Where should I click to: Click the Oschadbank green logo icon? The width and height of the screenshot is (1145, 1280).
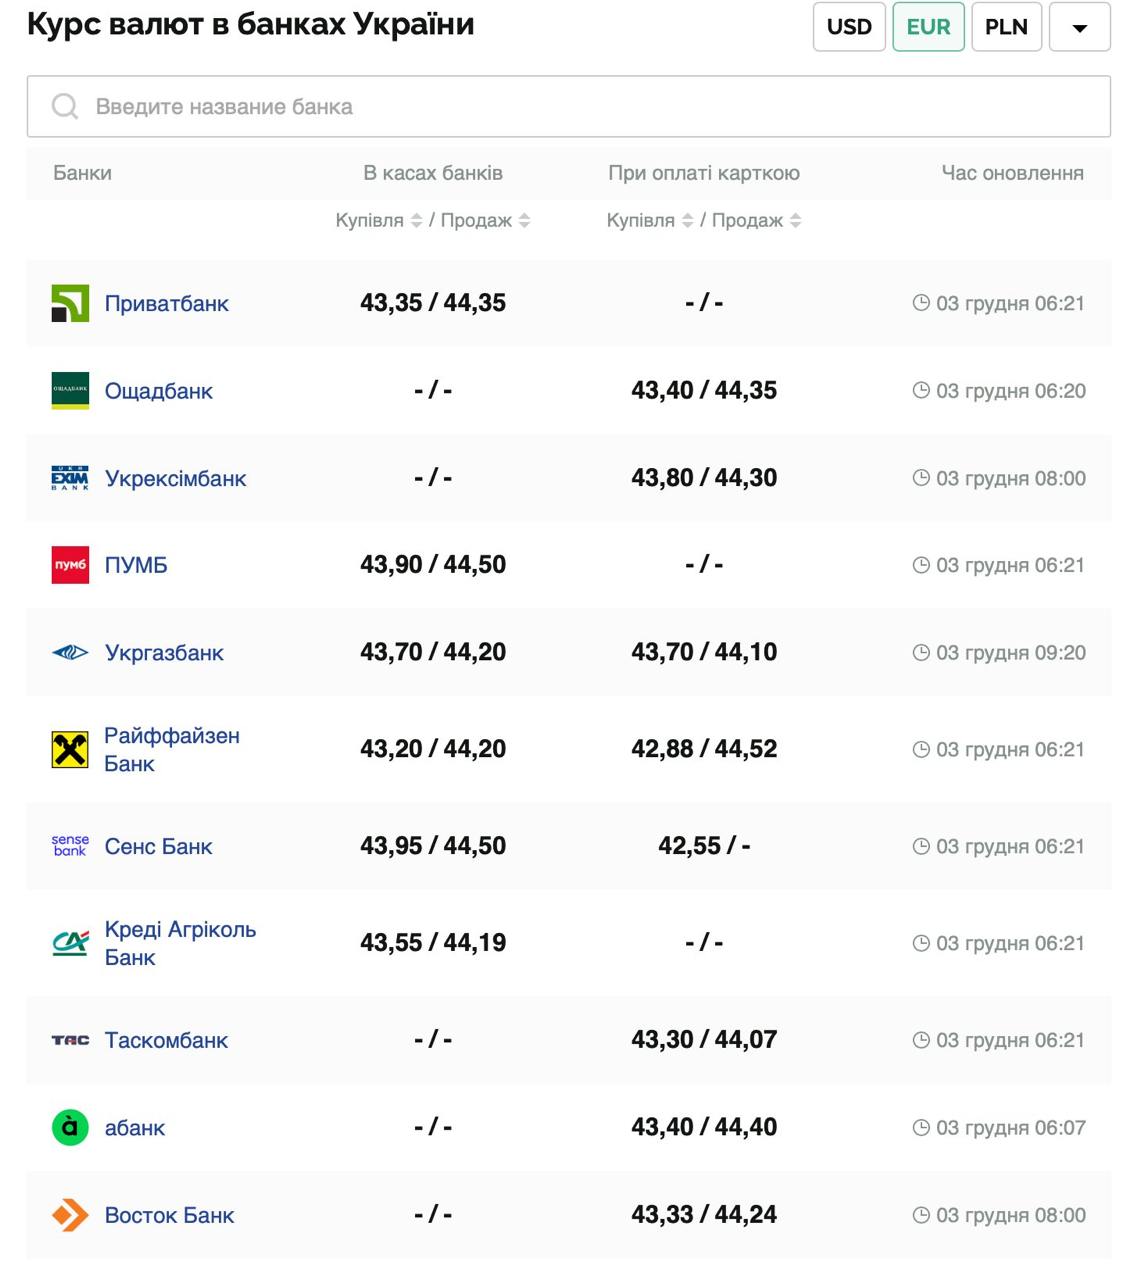(x=70, y=390)
